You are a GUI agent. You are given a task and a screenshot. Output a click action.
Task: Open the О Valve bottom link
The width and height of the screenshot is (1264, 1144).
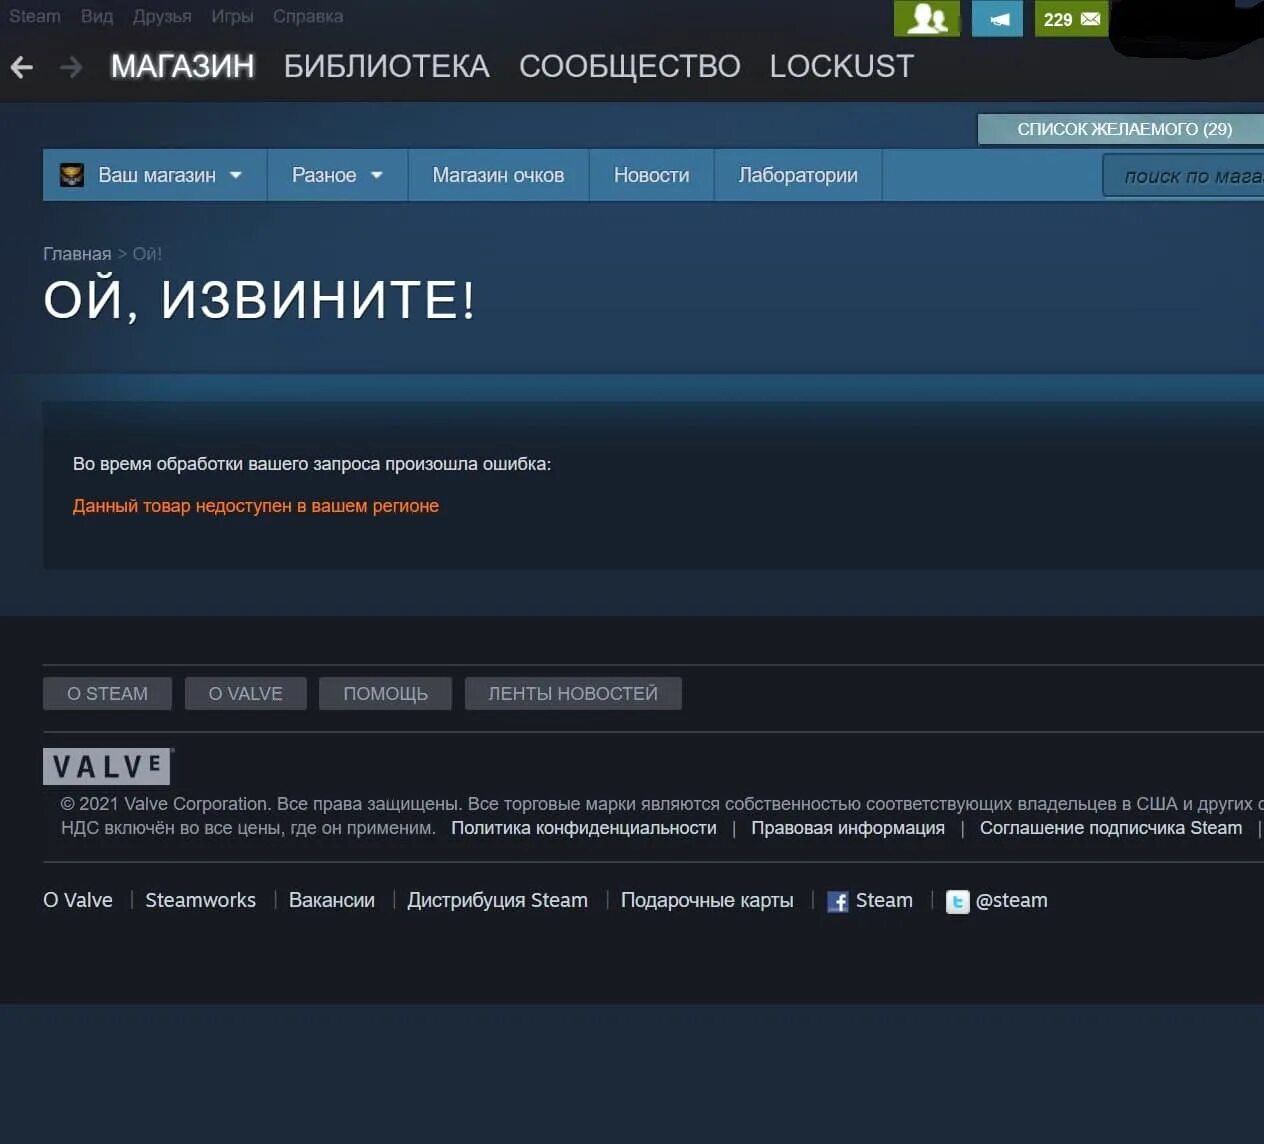pyautogui.click(x=78, y=900)
